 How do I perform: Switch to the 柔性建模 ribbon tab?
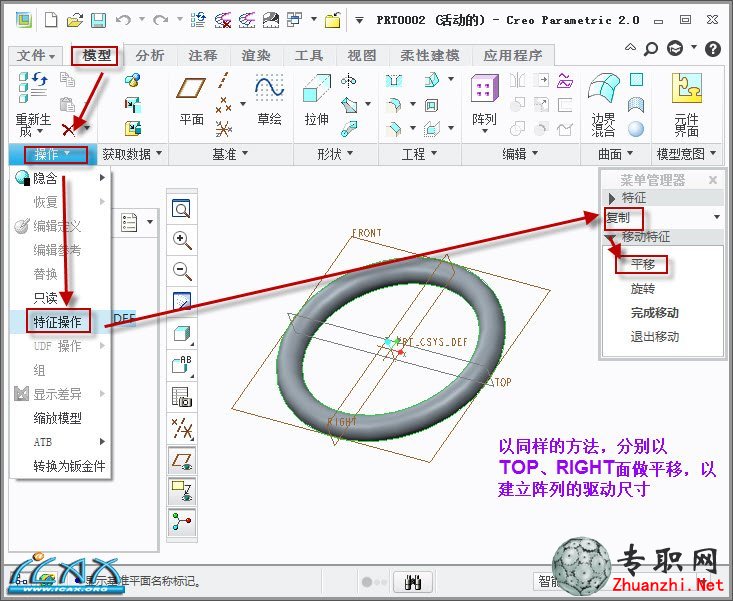[x=430, y=56]
